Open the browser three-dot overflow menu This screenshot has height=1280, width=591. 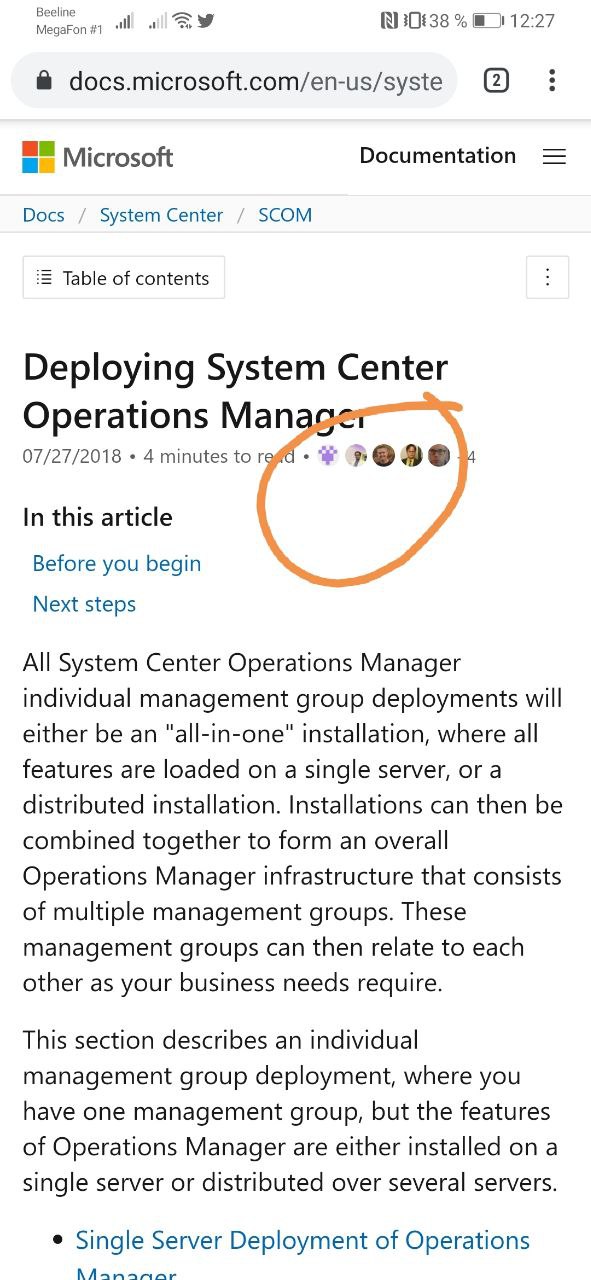[x=552, y=81]
